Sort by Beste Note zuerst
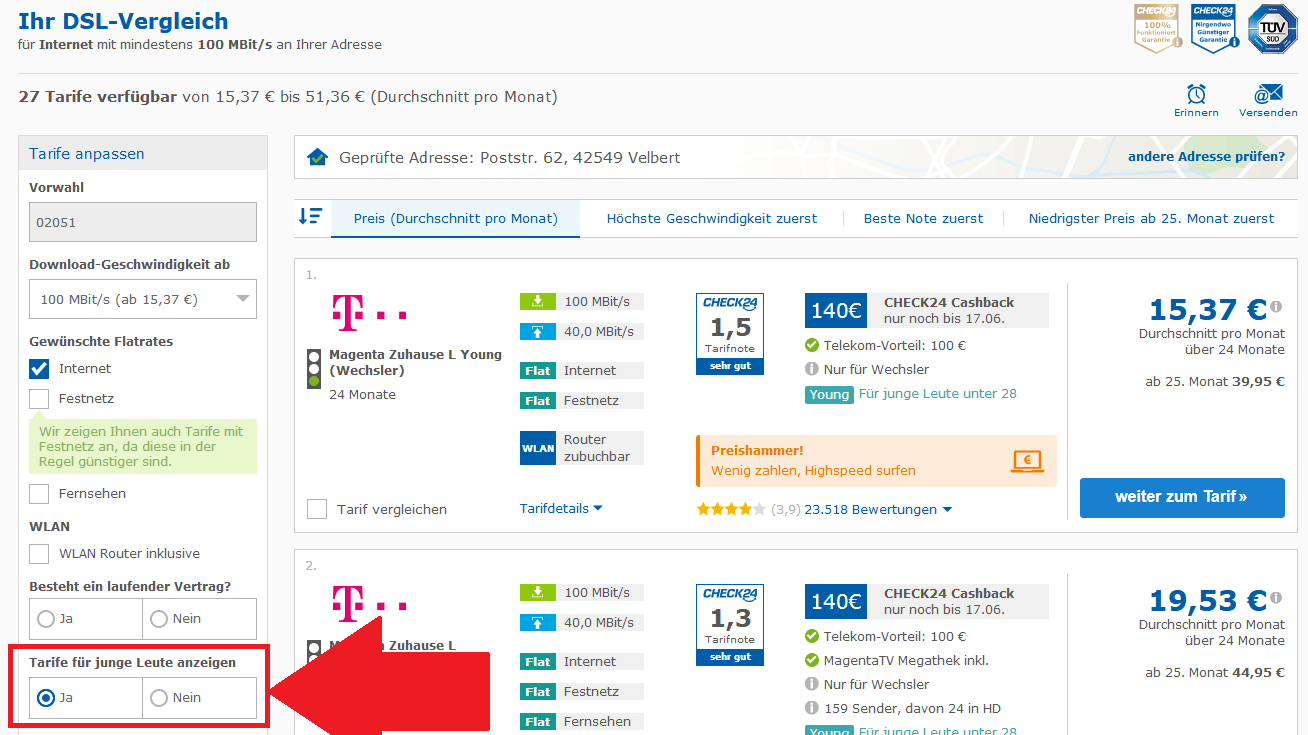This screenshot has height=735, width=1308. 923,218
